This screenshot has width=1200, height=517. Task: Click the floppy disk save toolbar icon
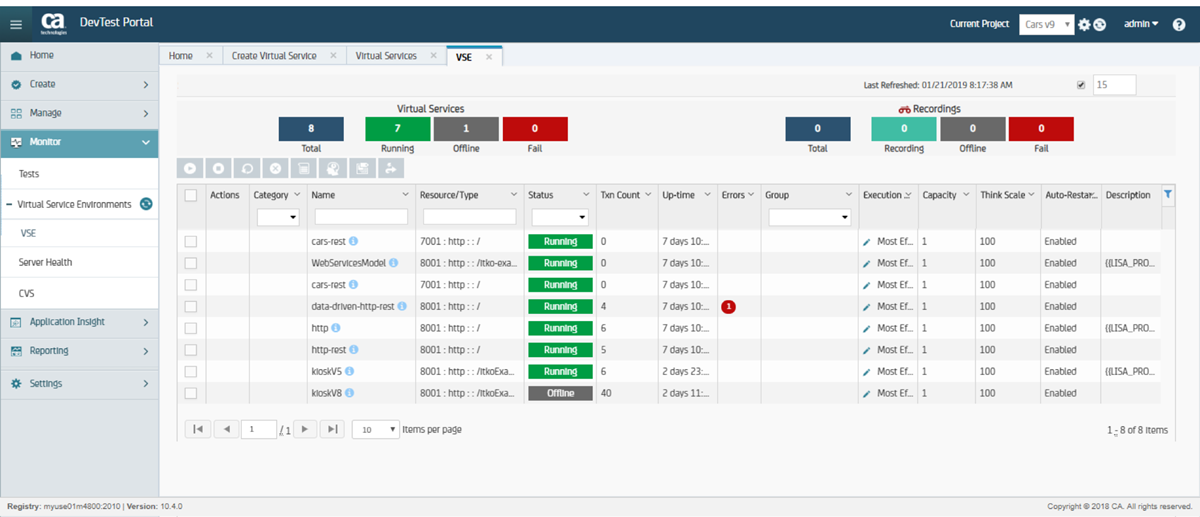[363, 167]
